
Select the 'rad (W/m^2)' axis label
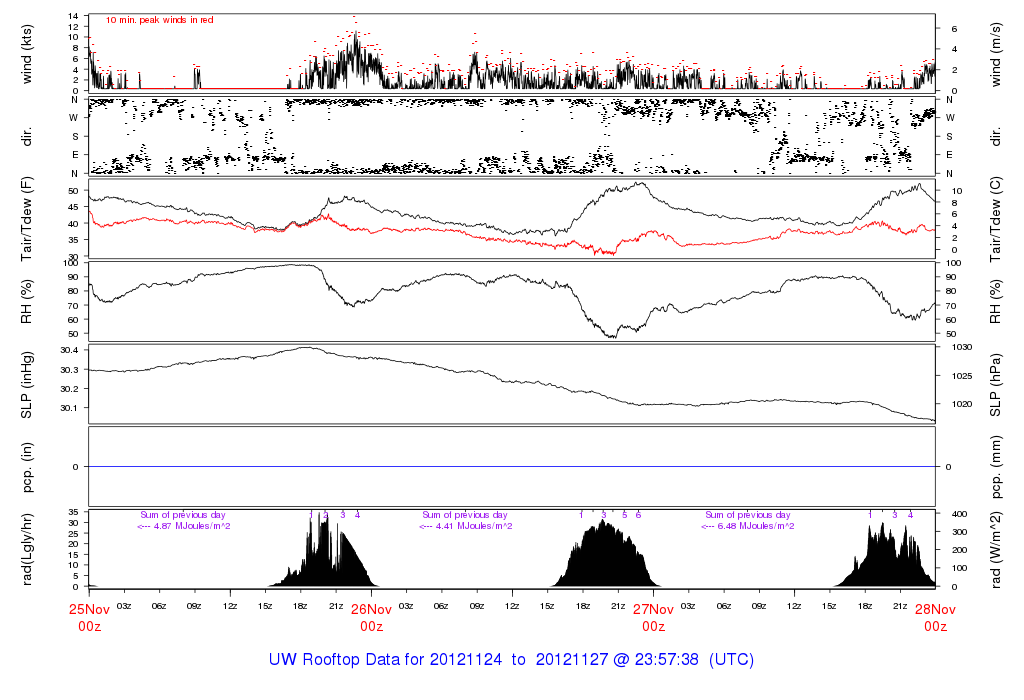click(x=995, y=550)
